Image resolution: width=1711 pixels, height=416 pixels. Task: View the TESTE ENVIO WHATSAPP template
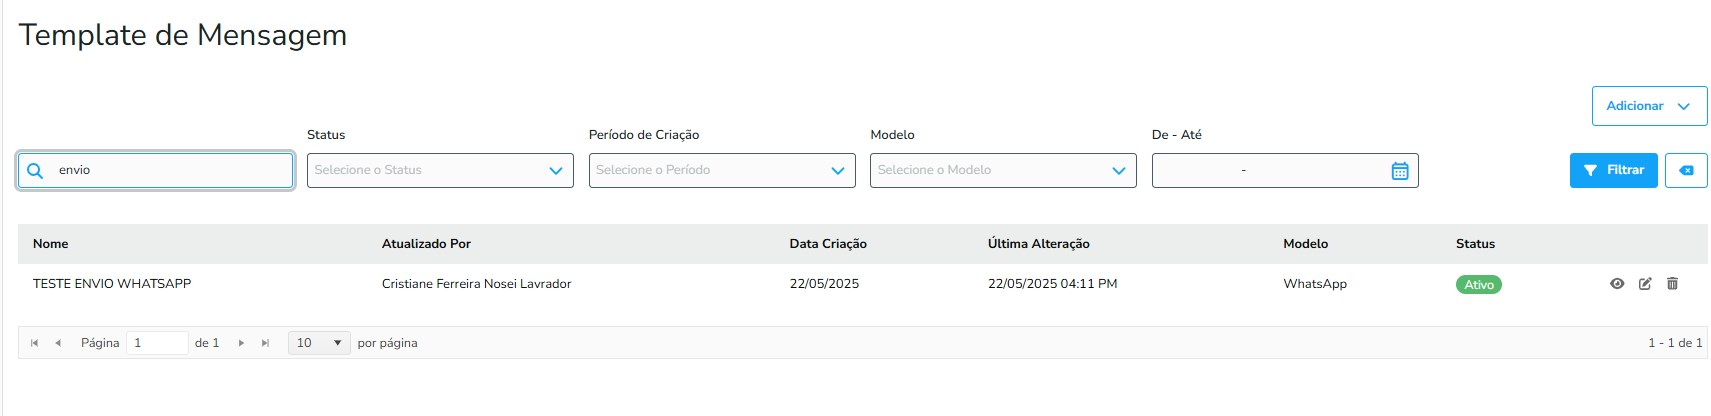click(1617, 284)
